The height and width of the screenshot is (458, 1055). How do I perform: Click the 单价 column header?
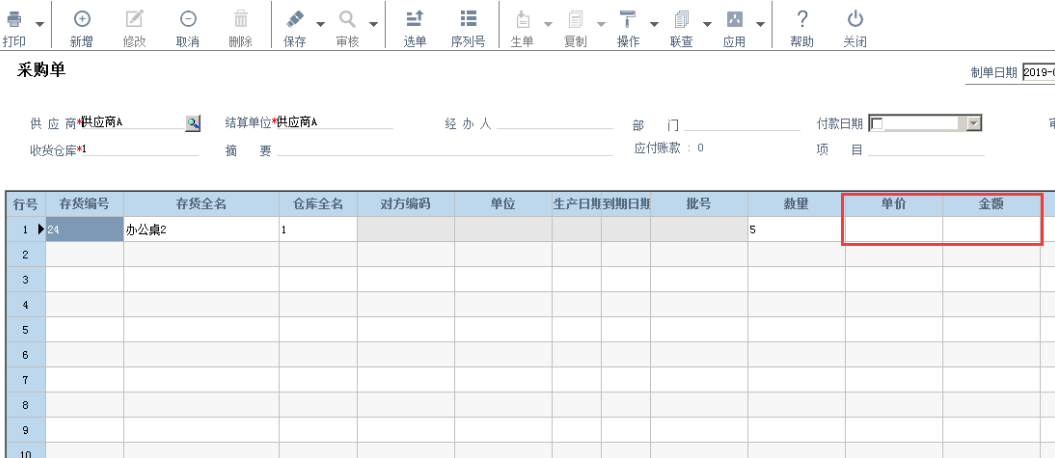coord(894,204)
